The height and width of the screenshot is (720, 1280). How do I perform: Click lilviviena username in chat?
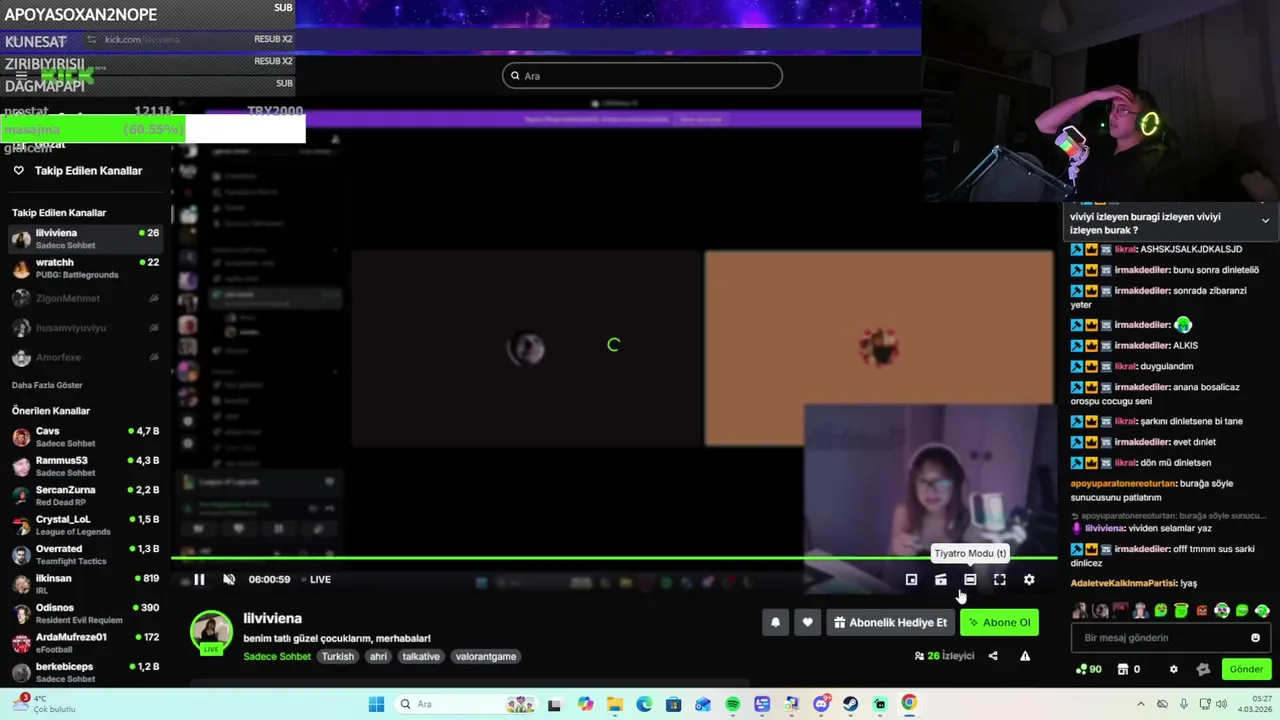[x=1104, y=528]
